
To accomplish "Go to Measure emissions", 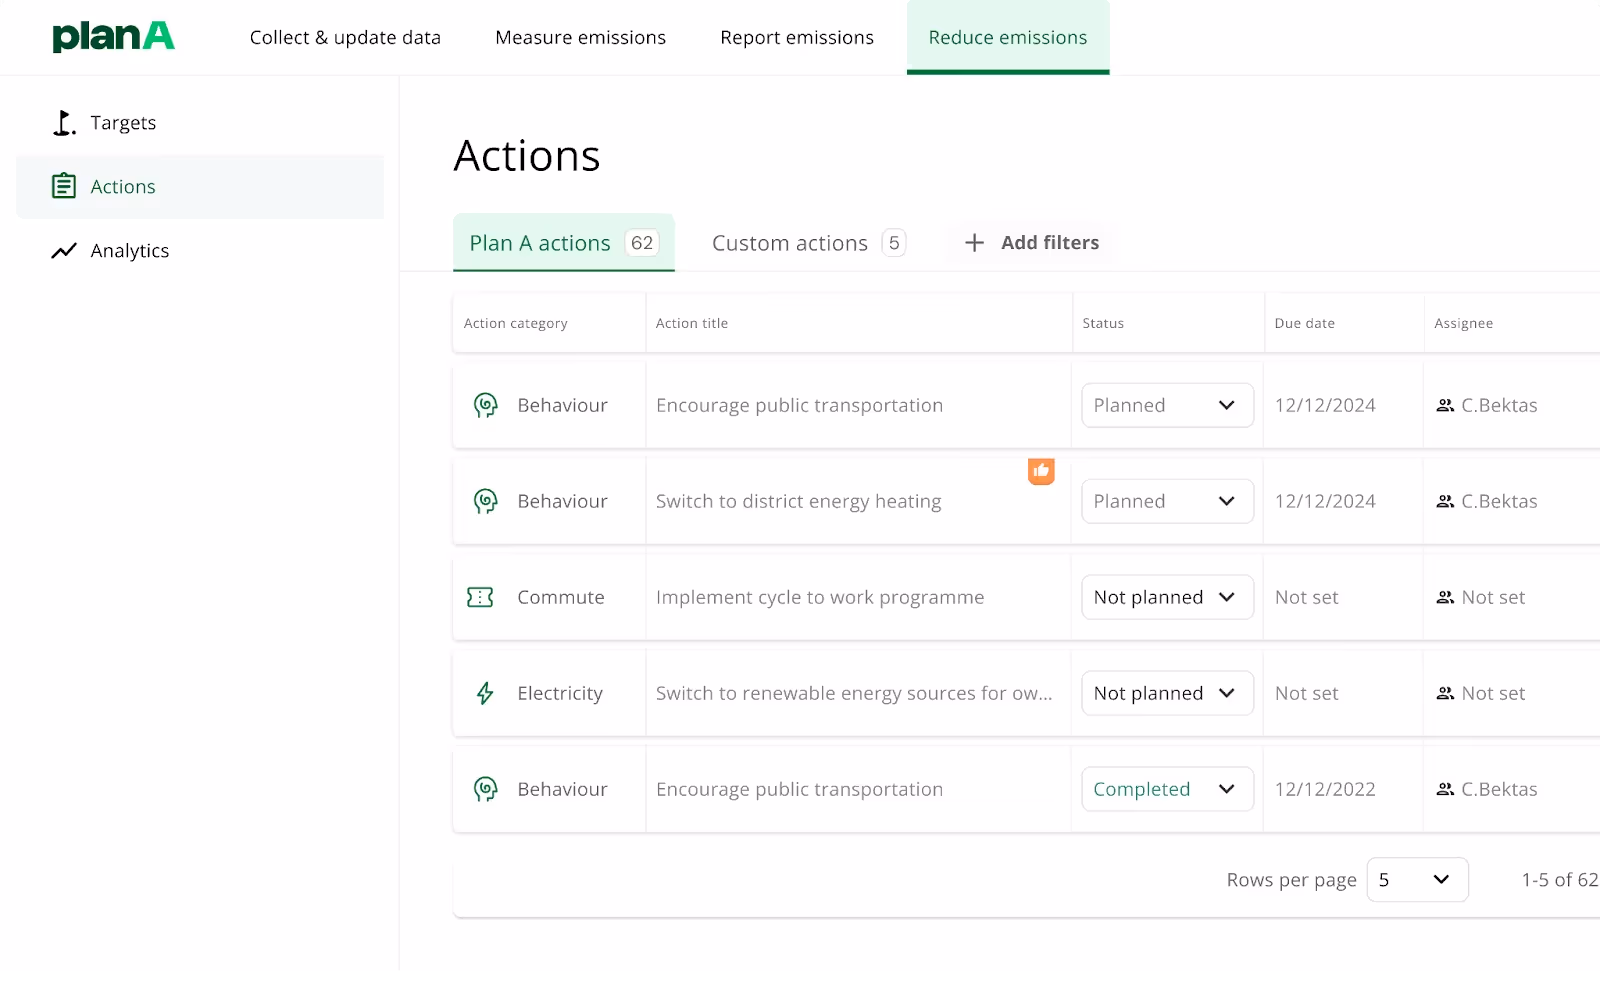I will pos(580,37).
